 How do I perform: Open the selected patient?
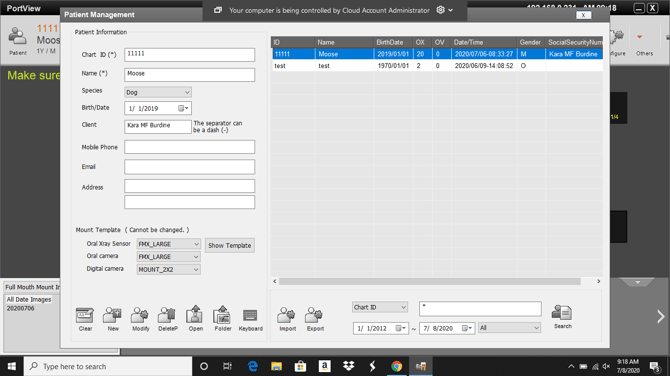pyautogui.click(x=195, y=319)
